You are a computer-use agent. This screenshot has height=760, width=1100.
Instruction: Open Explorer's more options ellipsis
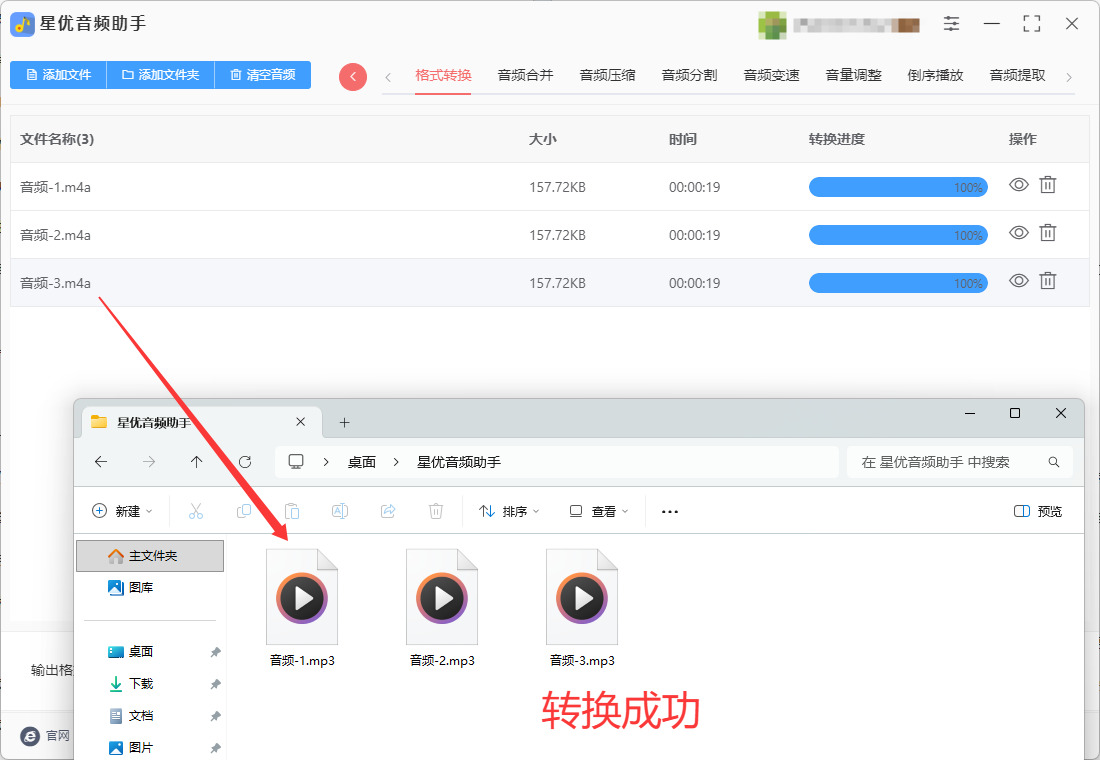pyautogui.click(x=670, y=512)
